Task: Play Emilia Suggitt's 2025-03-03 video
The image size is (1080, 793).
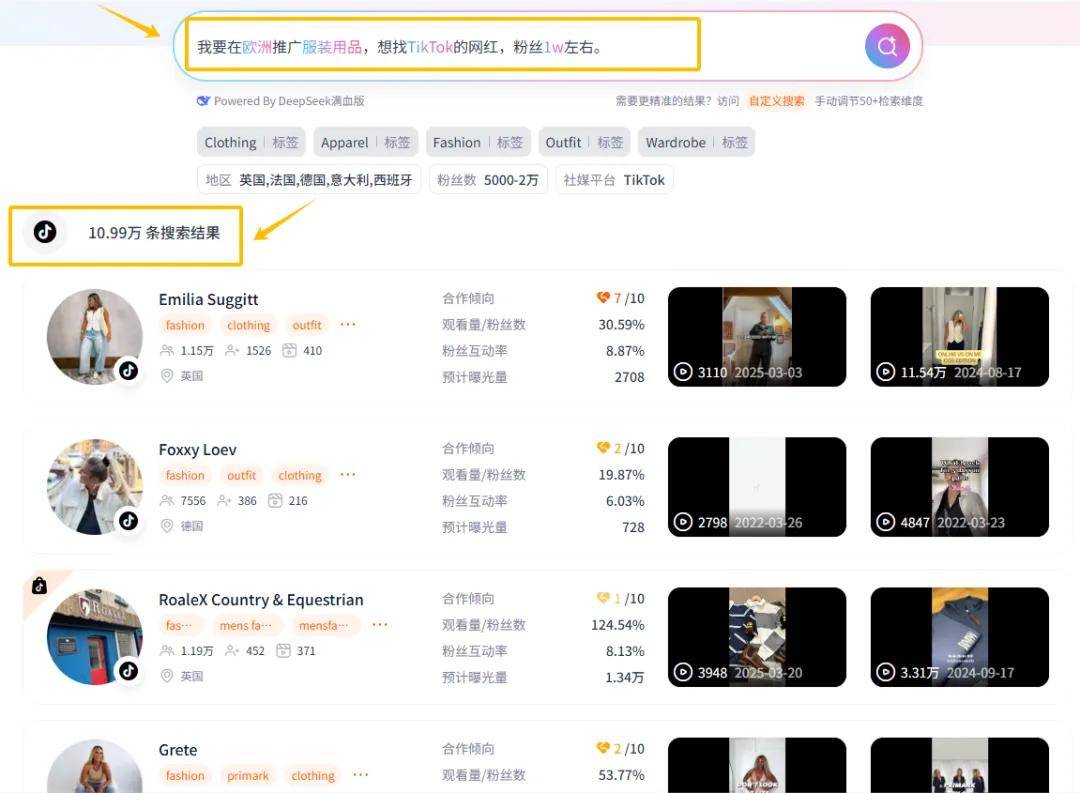Action: (x=757, y=337)
